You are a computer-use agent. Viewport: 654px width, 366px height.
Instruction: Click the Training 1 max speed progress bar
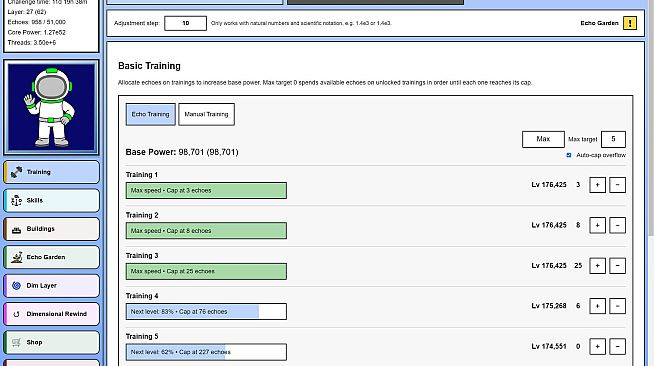(206, 191)
